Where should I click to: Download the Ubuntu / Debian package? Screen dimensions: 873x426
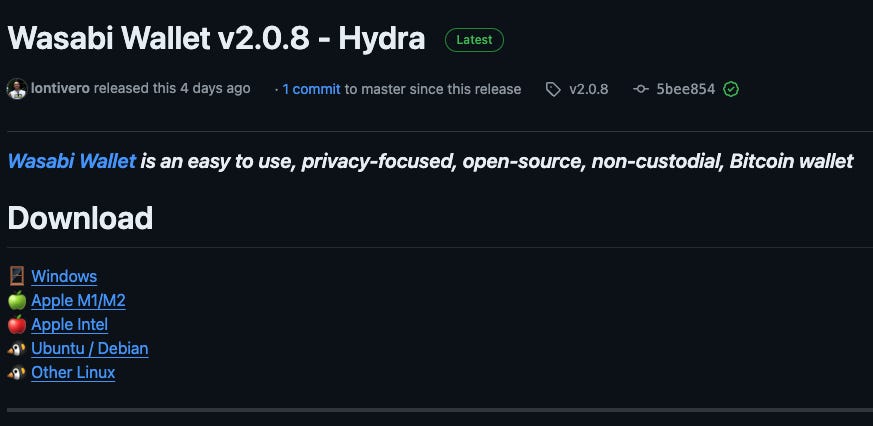[90, 349]
